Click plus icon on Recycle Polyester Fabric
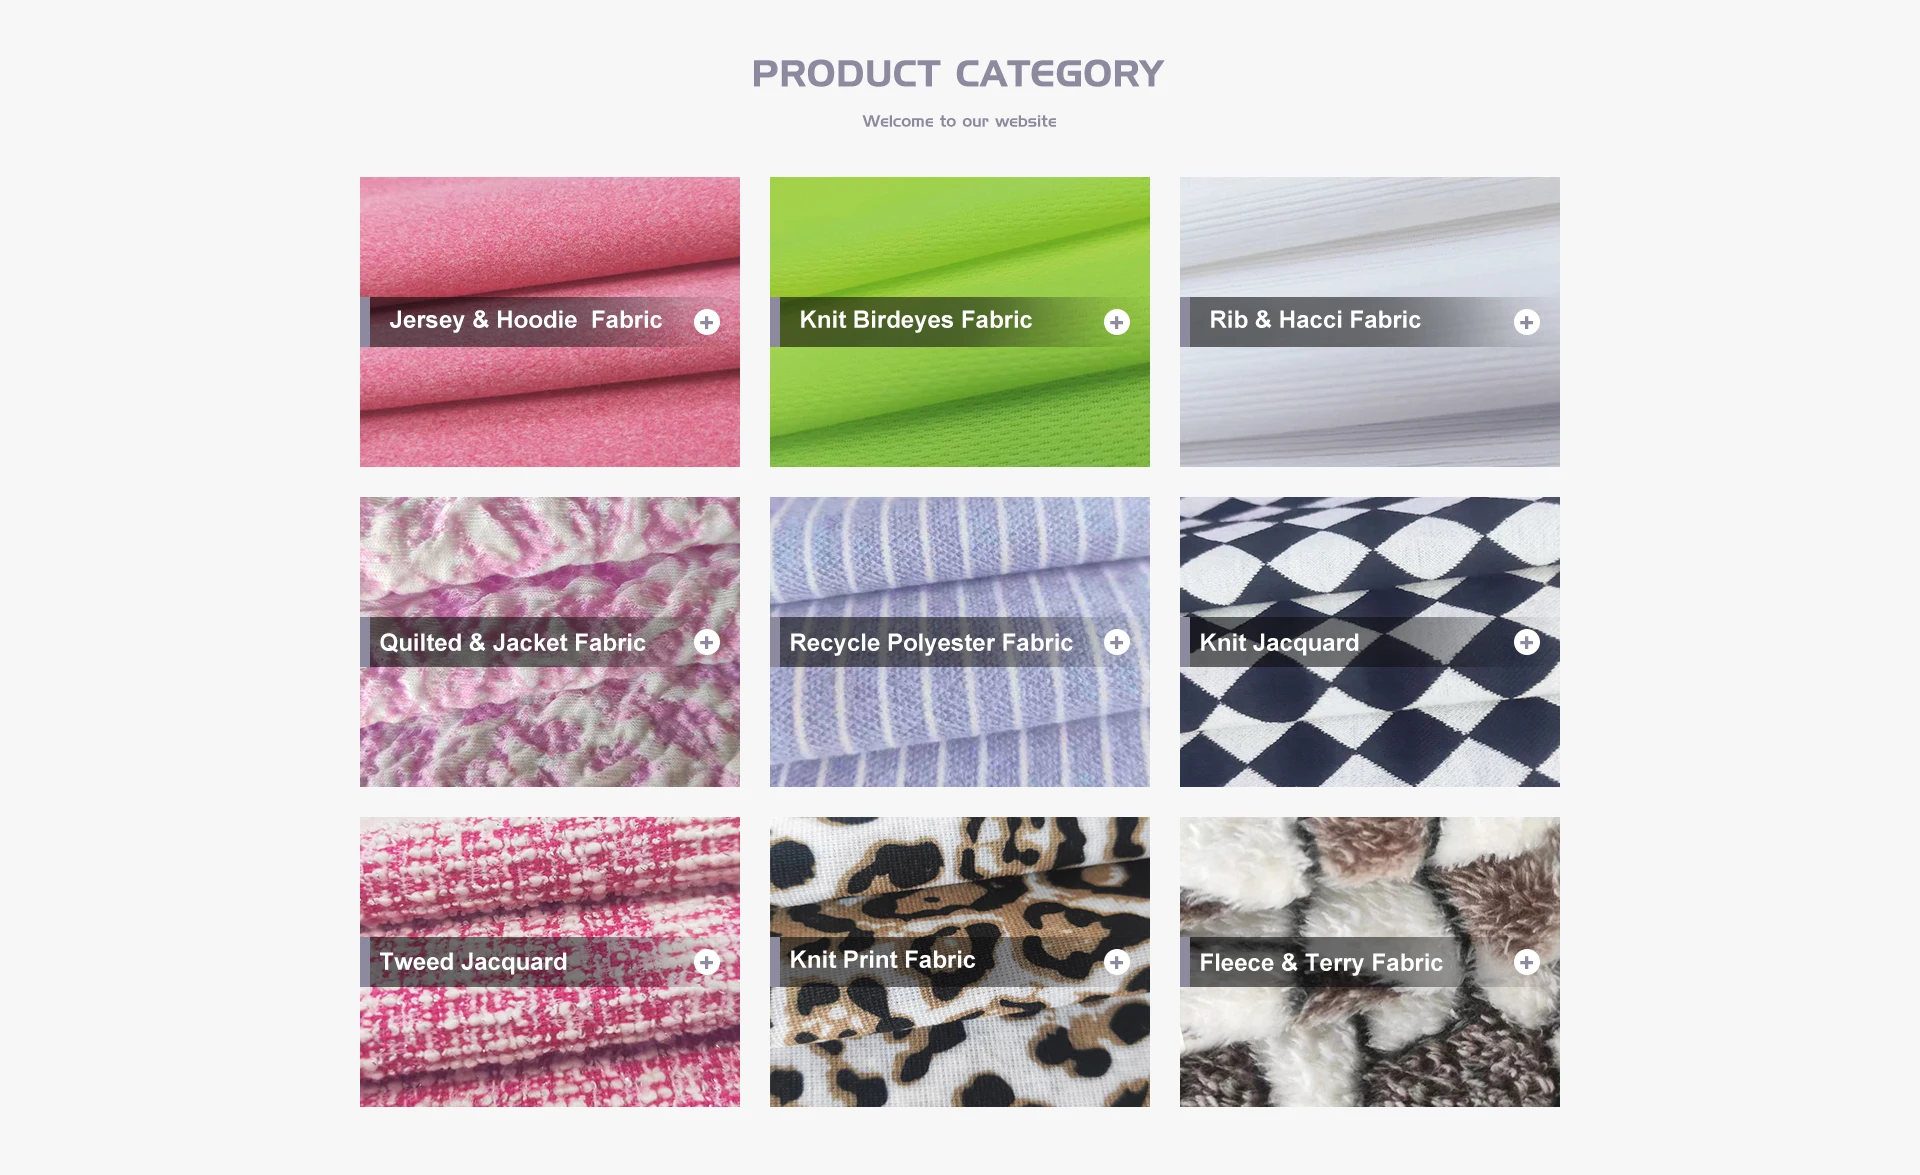This screenshot has height=1175, width=1920. pyautogui.click(x=1117, y=642)
